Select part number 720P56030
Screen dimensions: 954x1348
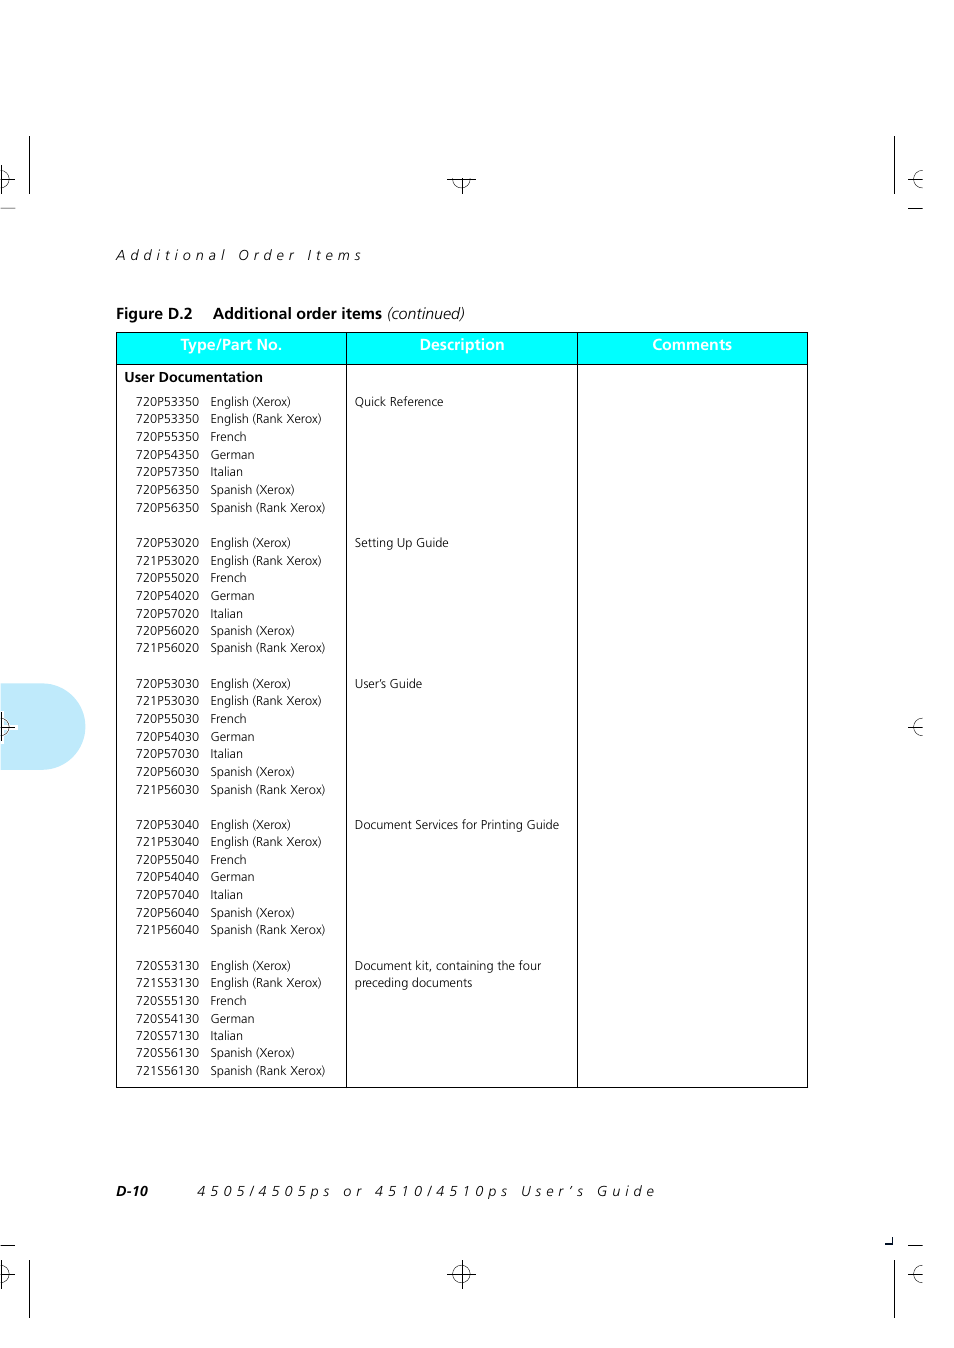[167, 772]
